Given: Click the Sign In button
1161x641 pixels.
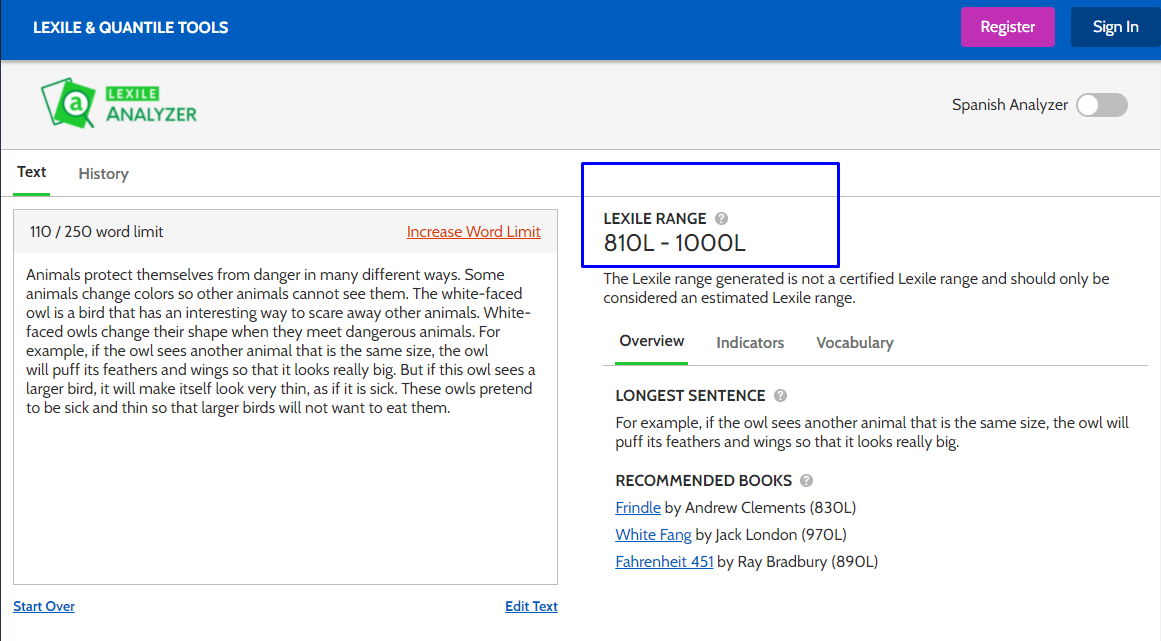Looking at the screenshot, I should coord(1115,27).
